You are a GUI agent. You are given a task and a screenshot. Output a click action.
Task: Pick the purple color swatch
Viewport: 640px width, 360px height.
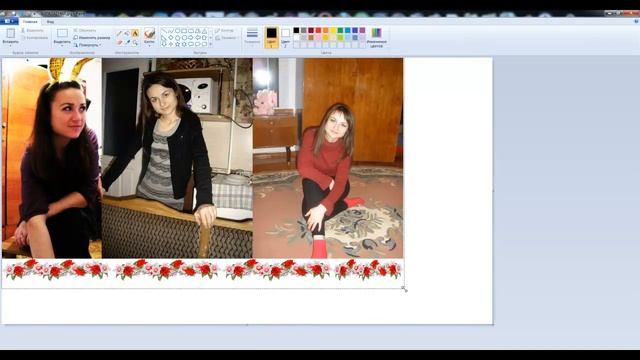point(362,31)
